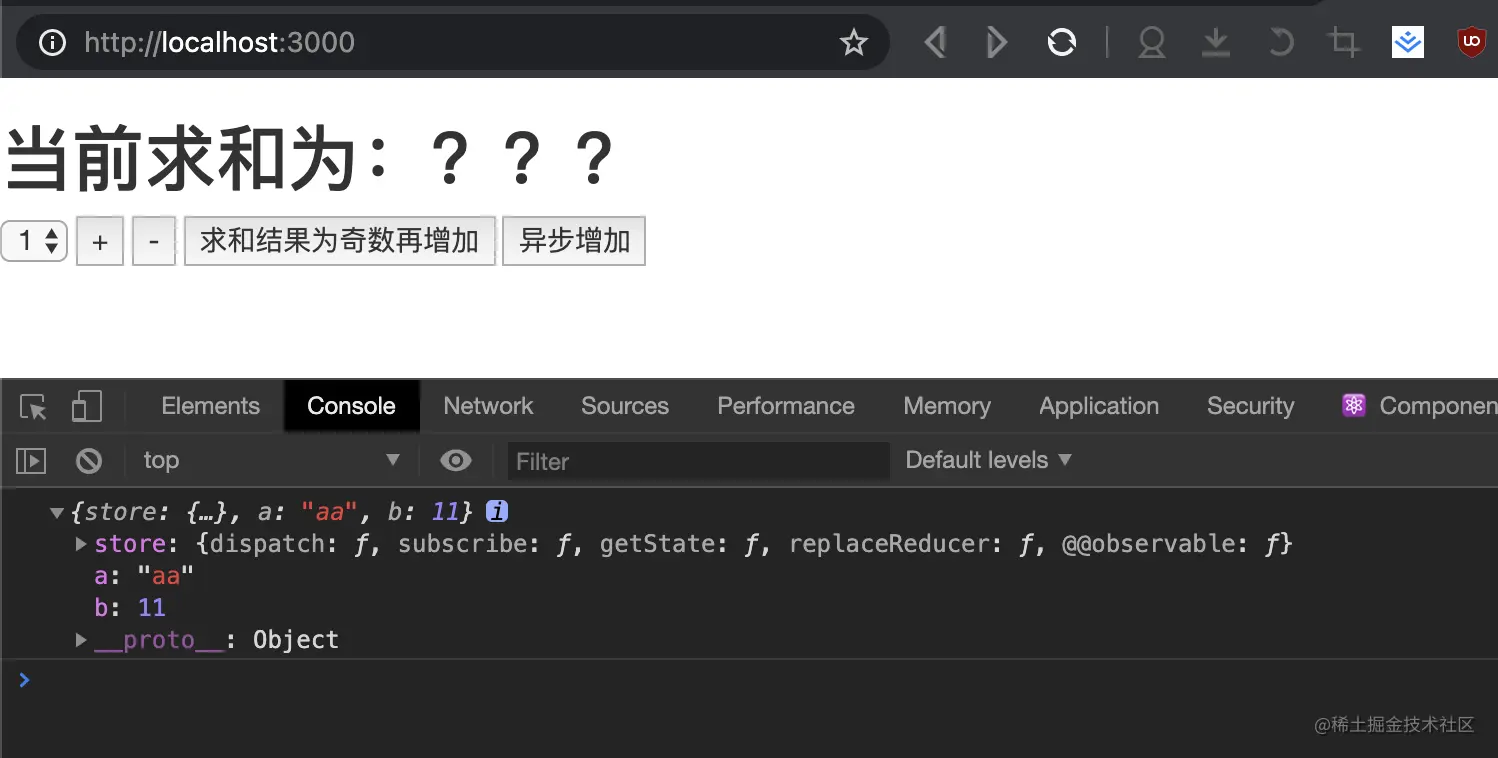The image size is (1498, 758).
Task: Open downloads via the download arrow icon
Action: [x=1215, y=42]
